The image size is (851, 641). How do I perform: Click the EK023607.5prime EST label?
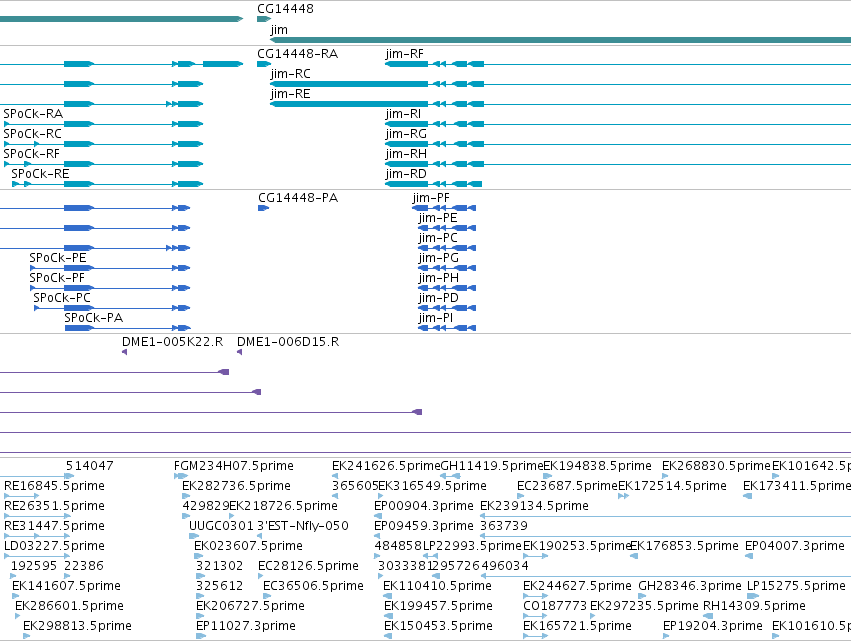tap(249, 547)
